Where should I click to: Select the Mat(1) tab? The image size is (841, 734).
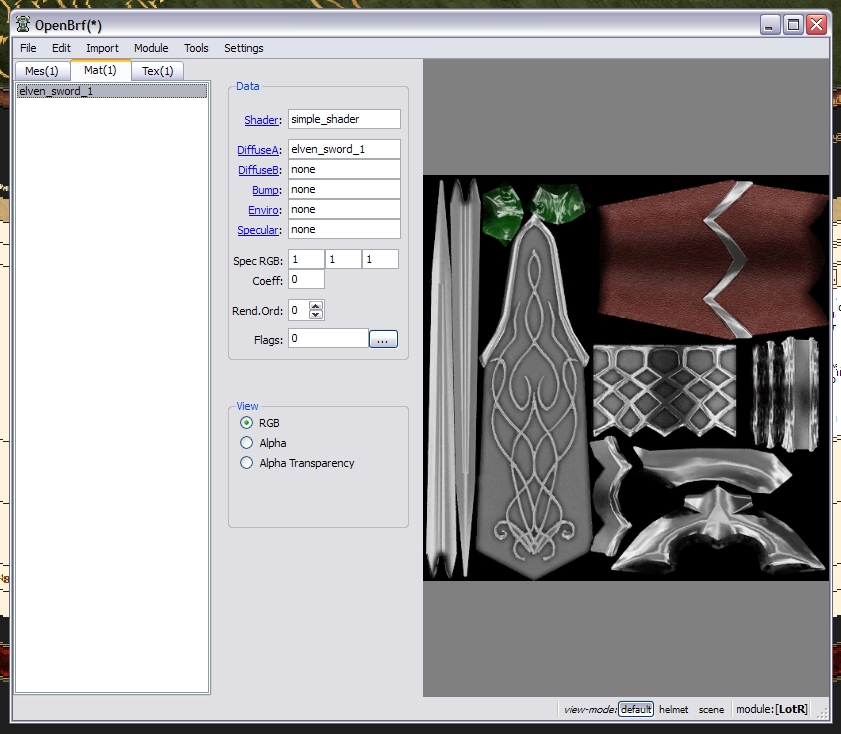100,70
